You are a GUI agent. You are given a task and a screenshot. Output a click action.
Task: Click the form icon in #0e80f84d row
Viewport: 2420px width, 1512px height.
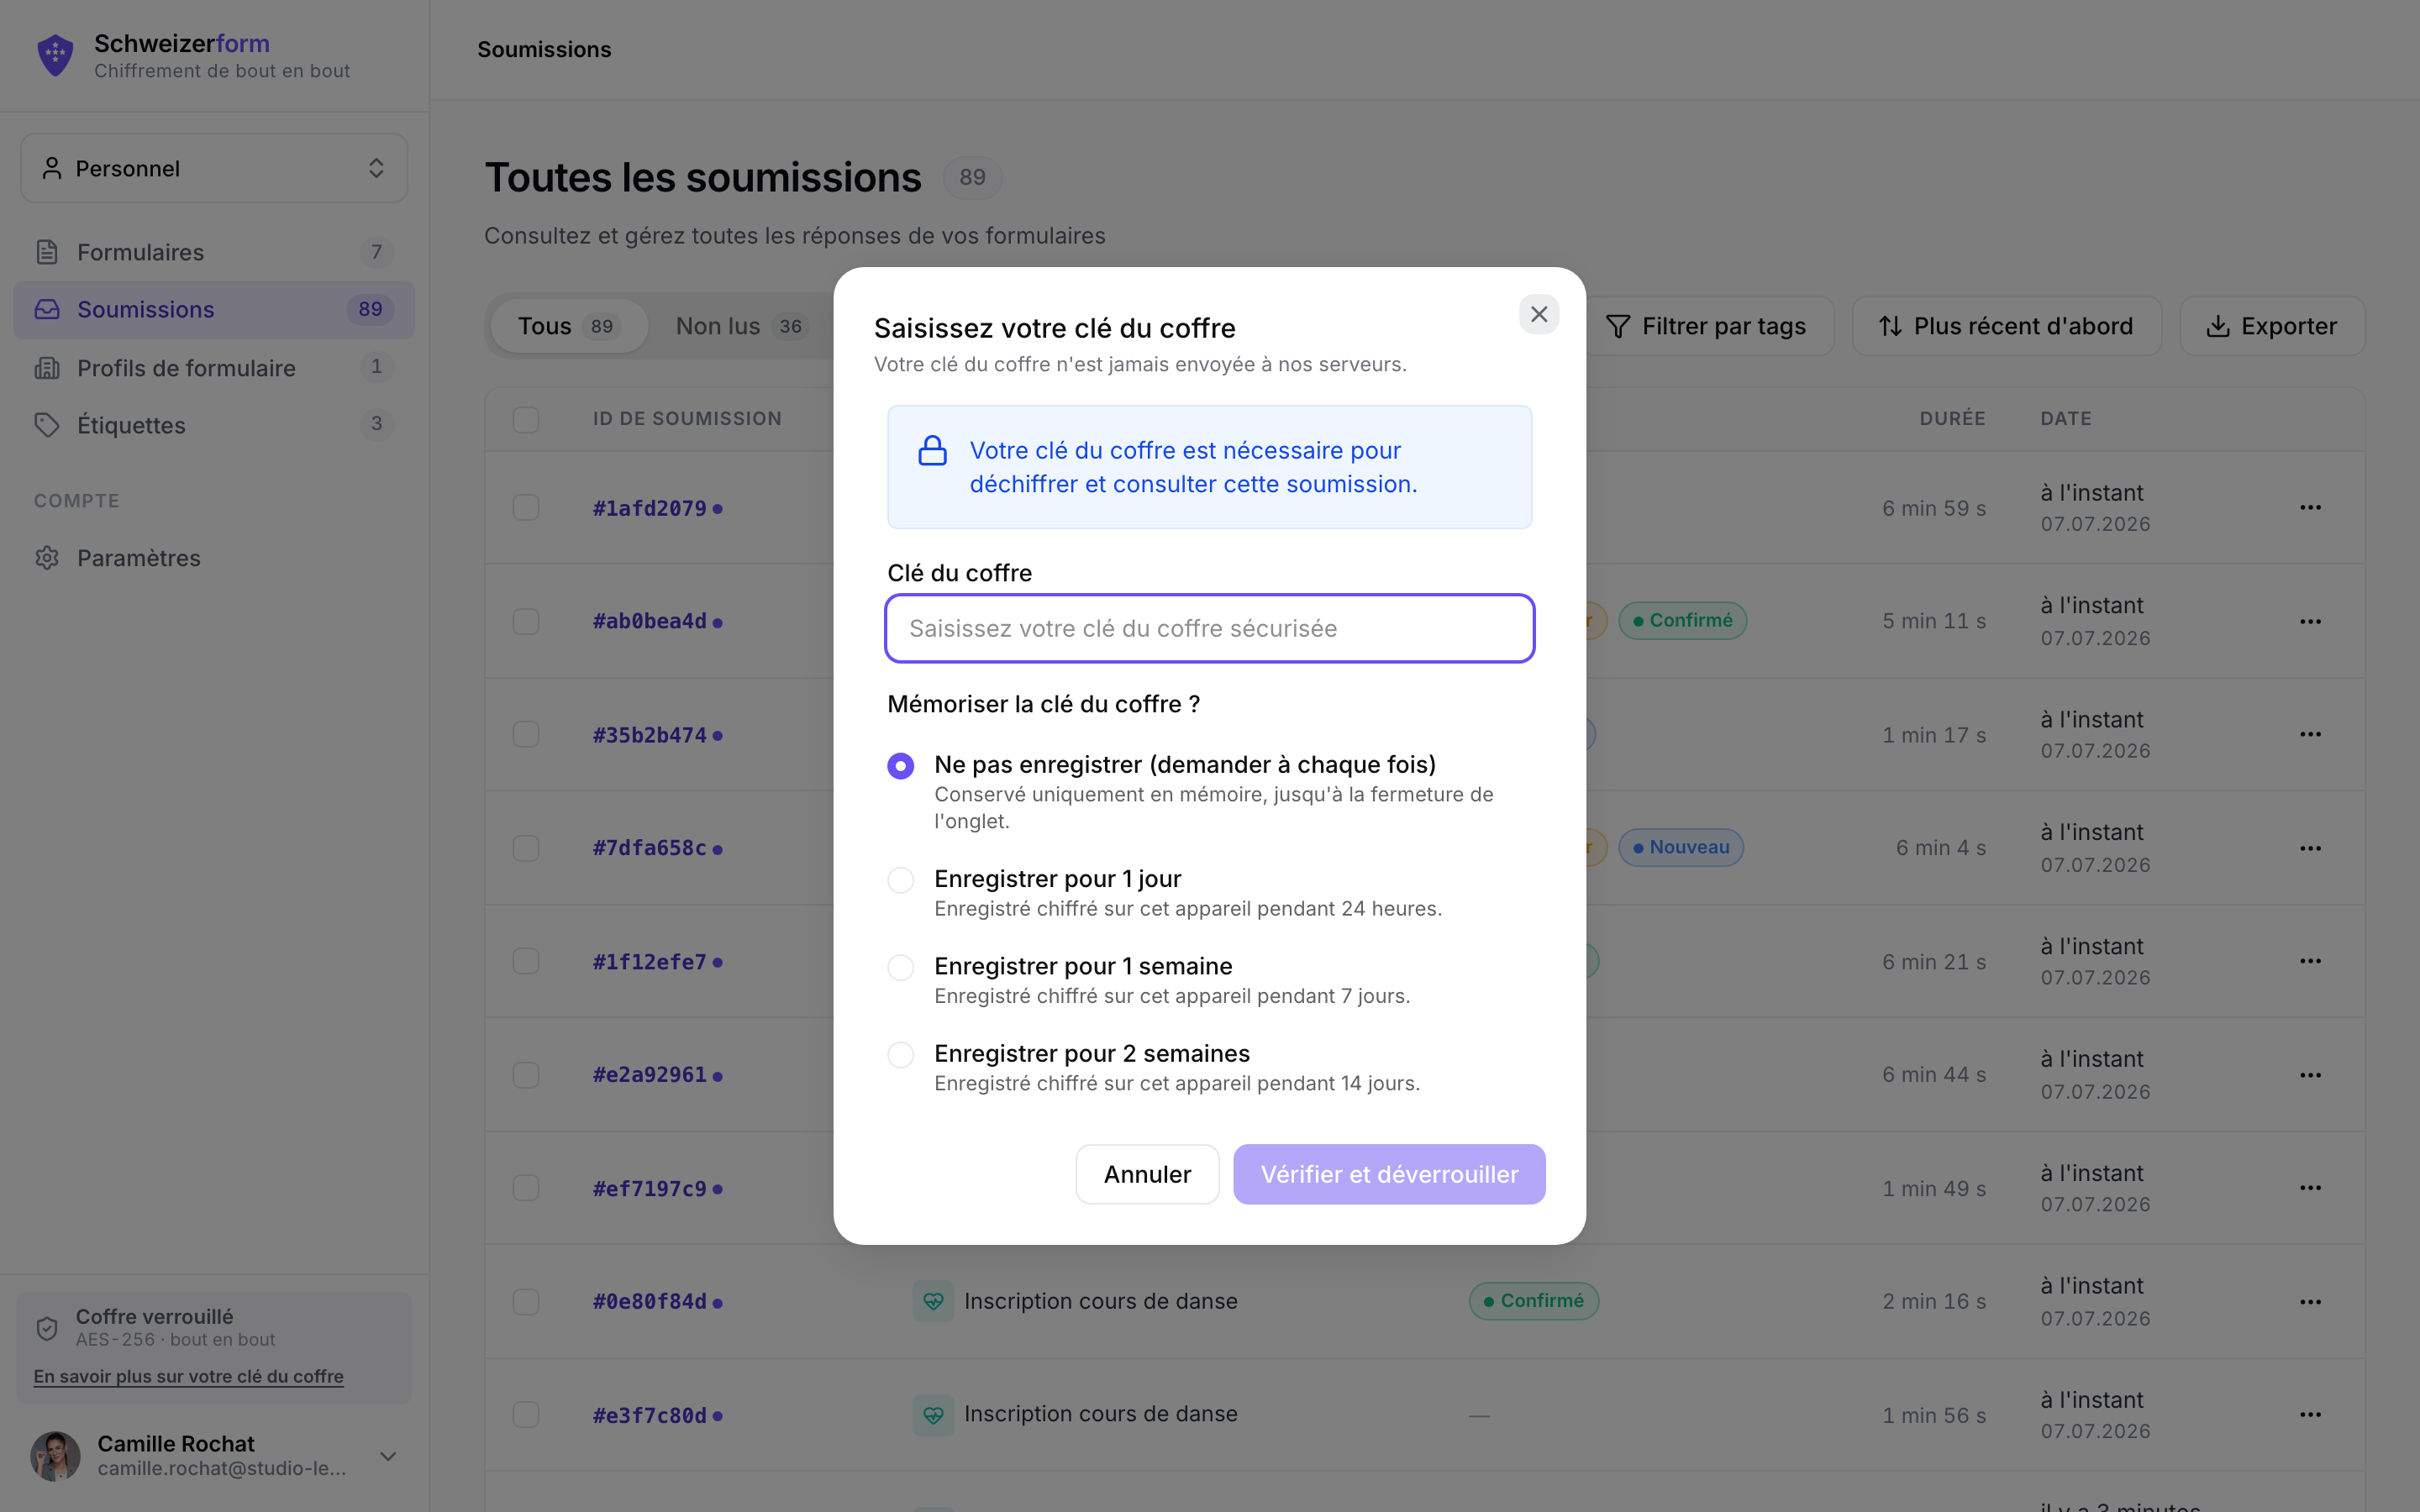[x=933, y=1301]
